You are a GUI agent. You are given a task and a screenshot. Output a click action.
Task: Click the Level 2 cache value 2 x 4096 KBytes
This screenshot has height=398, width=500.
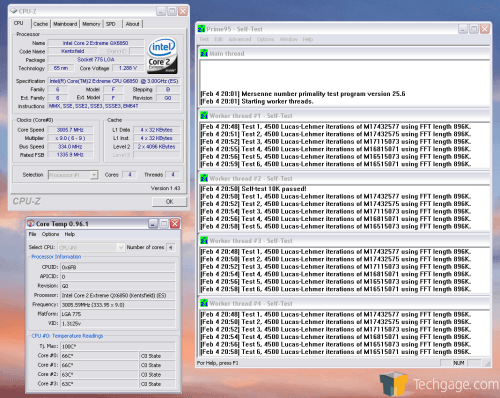(x=157, y=147)
